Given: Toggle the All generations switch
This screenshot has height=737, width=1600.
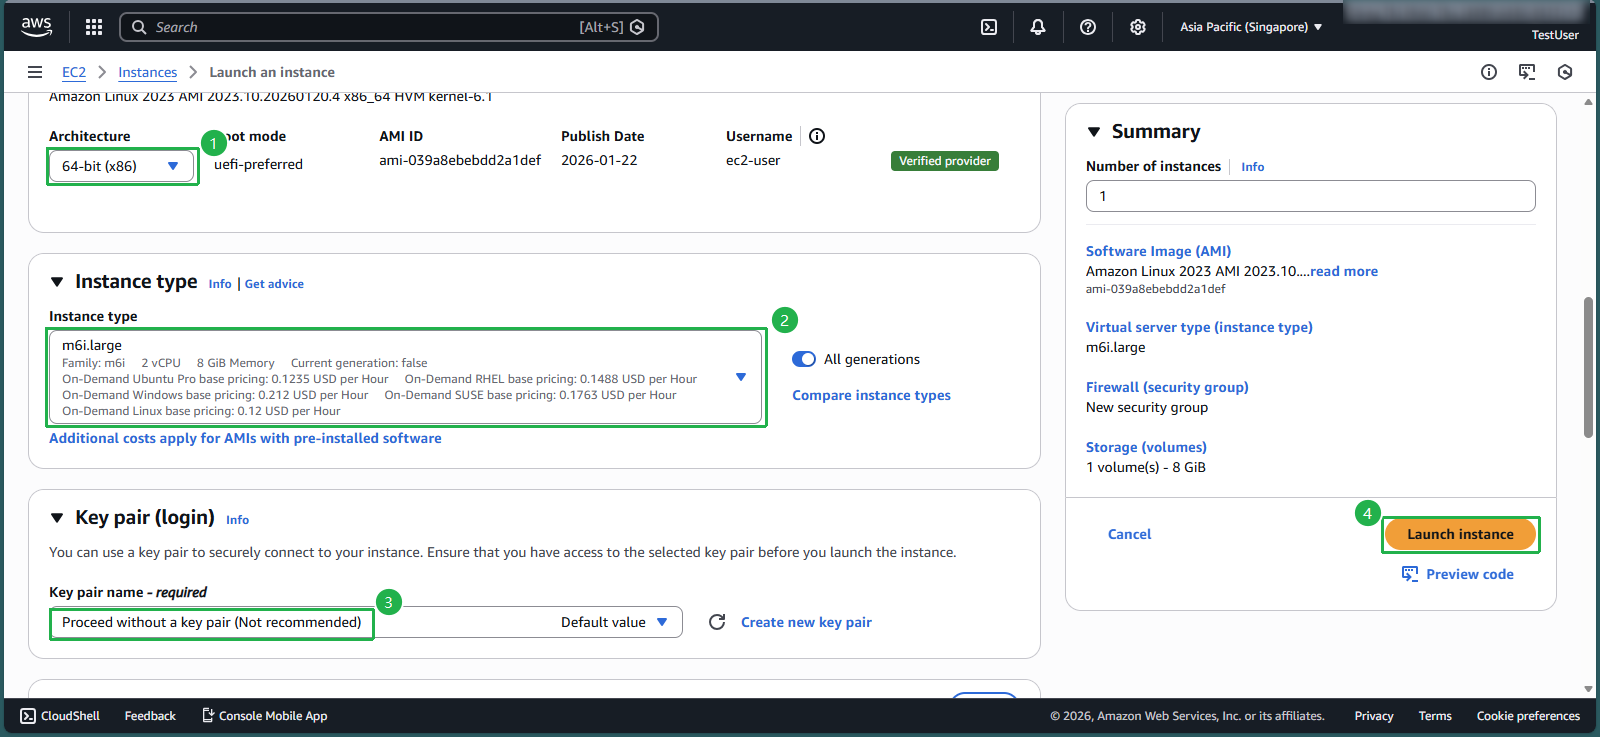Looking at the screenshot, I should tap(804, 359).
